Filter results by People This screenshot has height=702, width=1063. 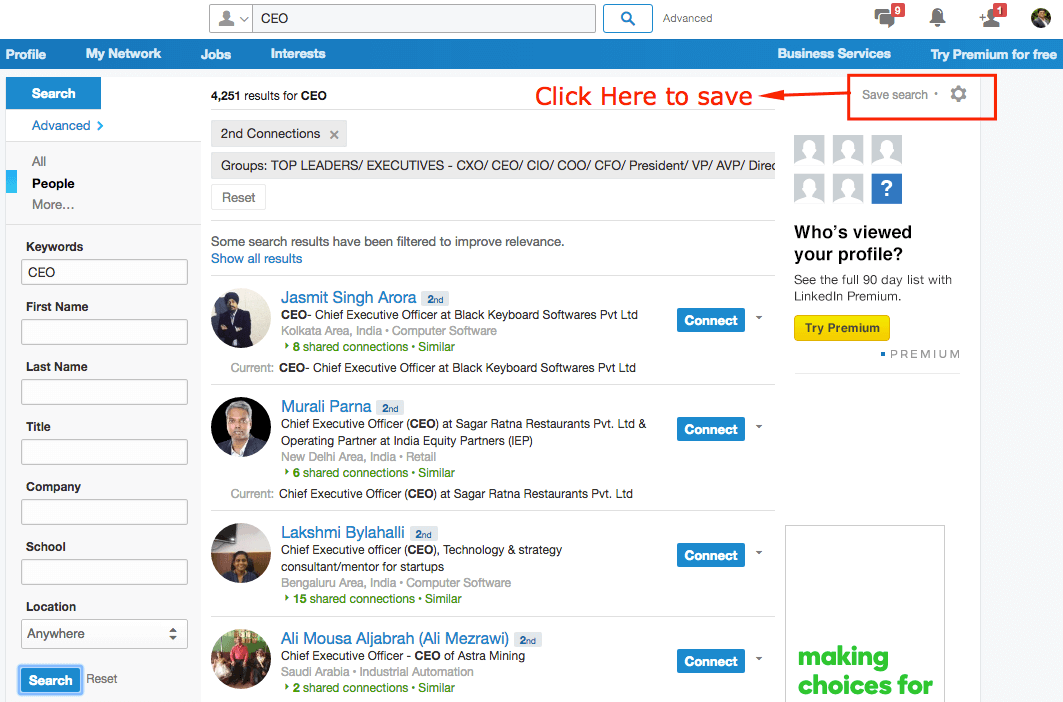click(x=53, y=183)
